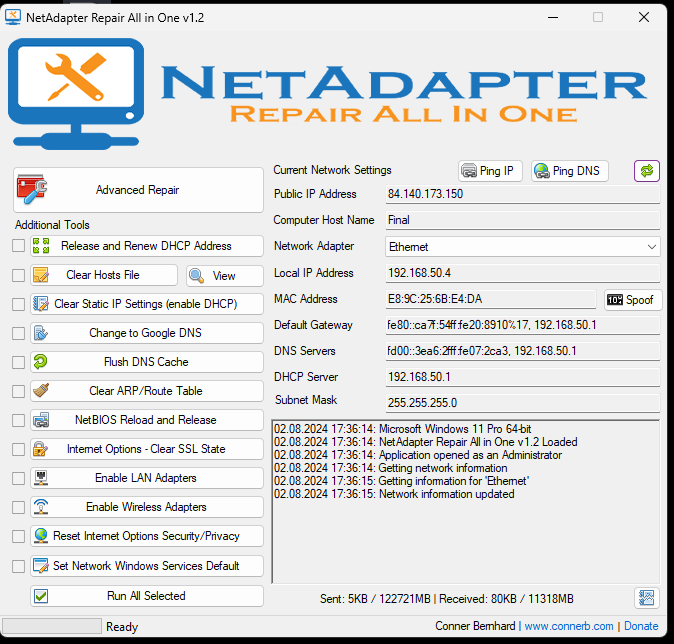Check the NetBIOS Reload and Release box
Image resolution: width=674 pixels, height=644 pixels.
[18, 420]
